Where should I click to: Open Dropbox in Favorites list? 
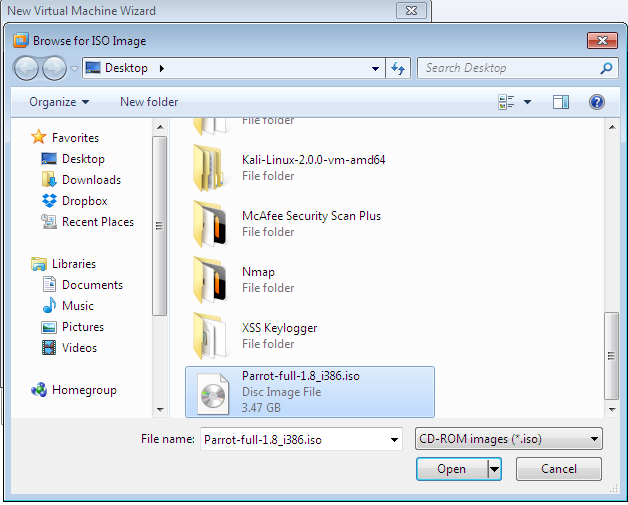[x=85, y=201]
